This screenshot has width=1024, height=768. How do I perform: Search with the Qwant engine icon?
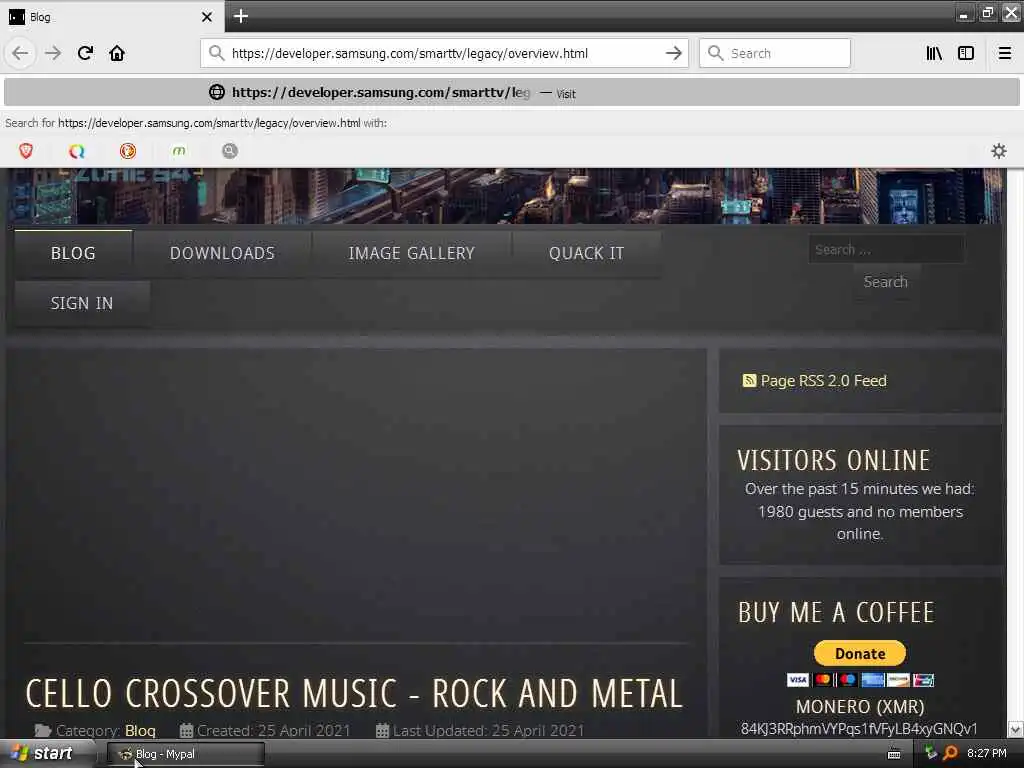click(x=77, y=151)
